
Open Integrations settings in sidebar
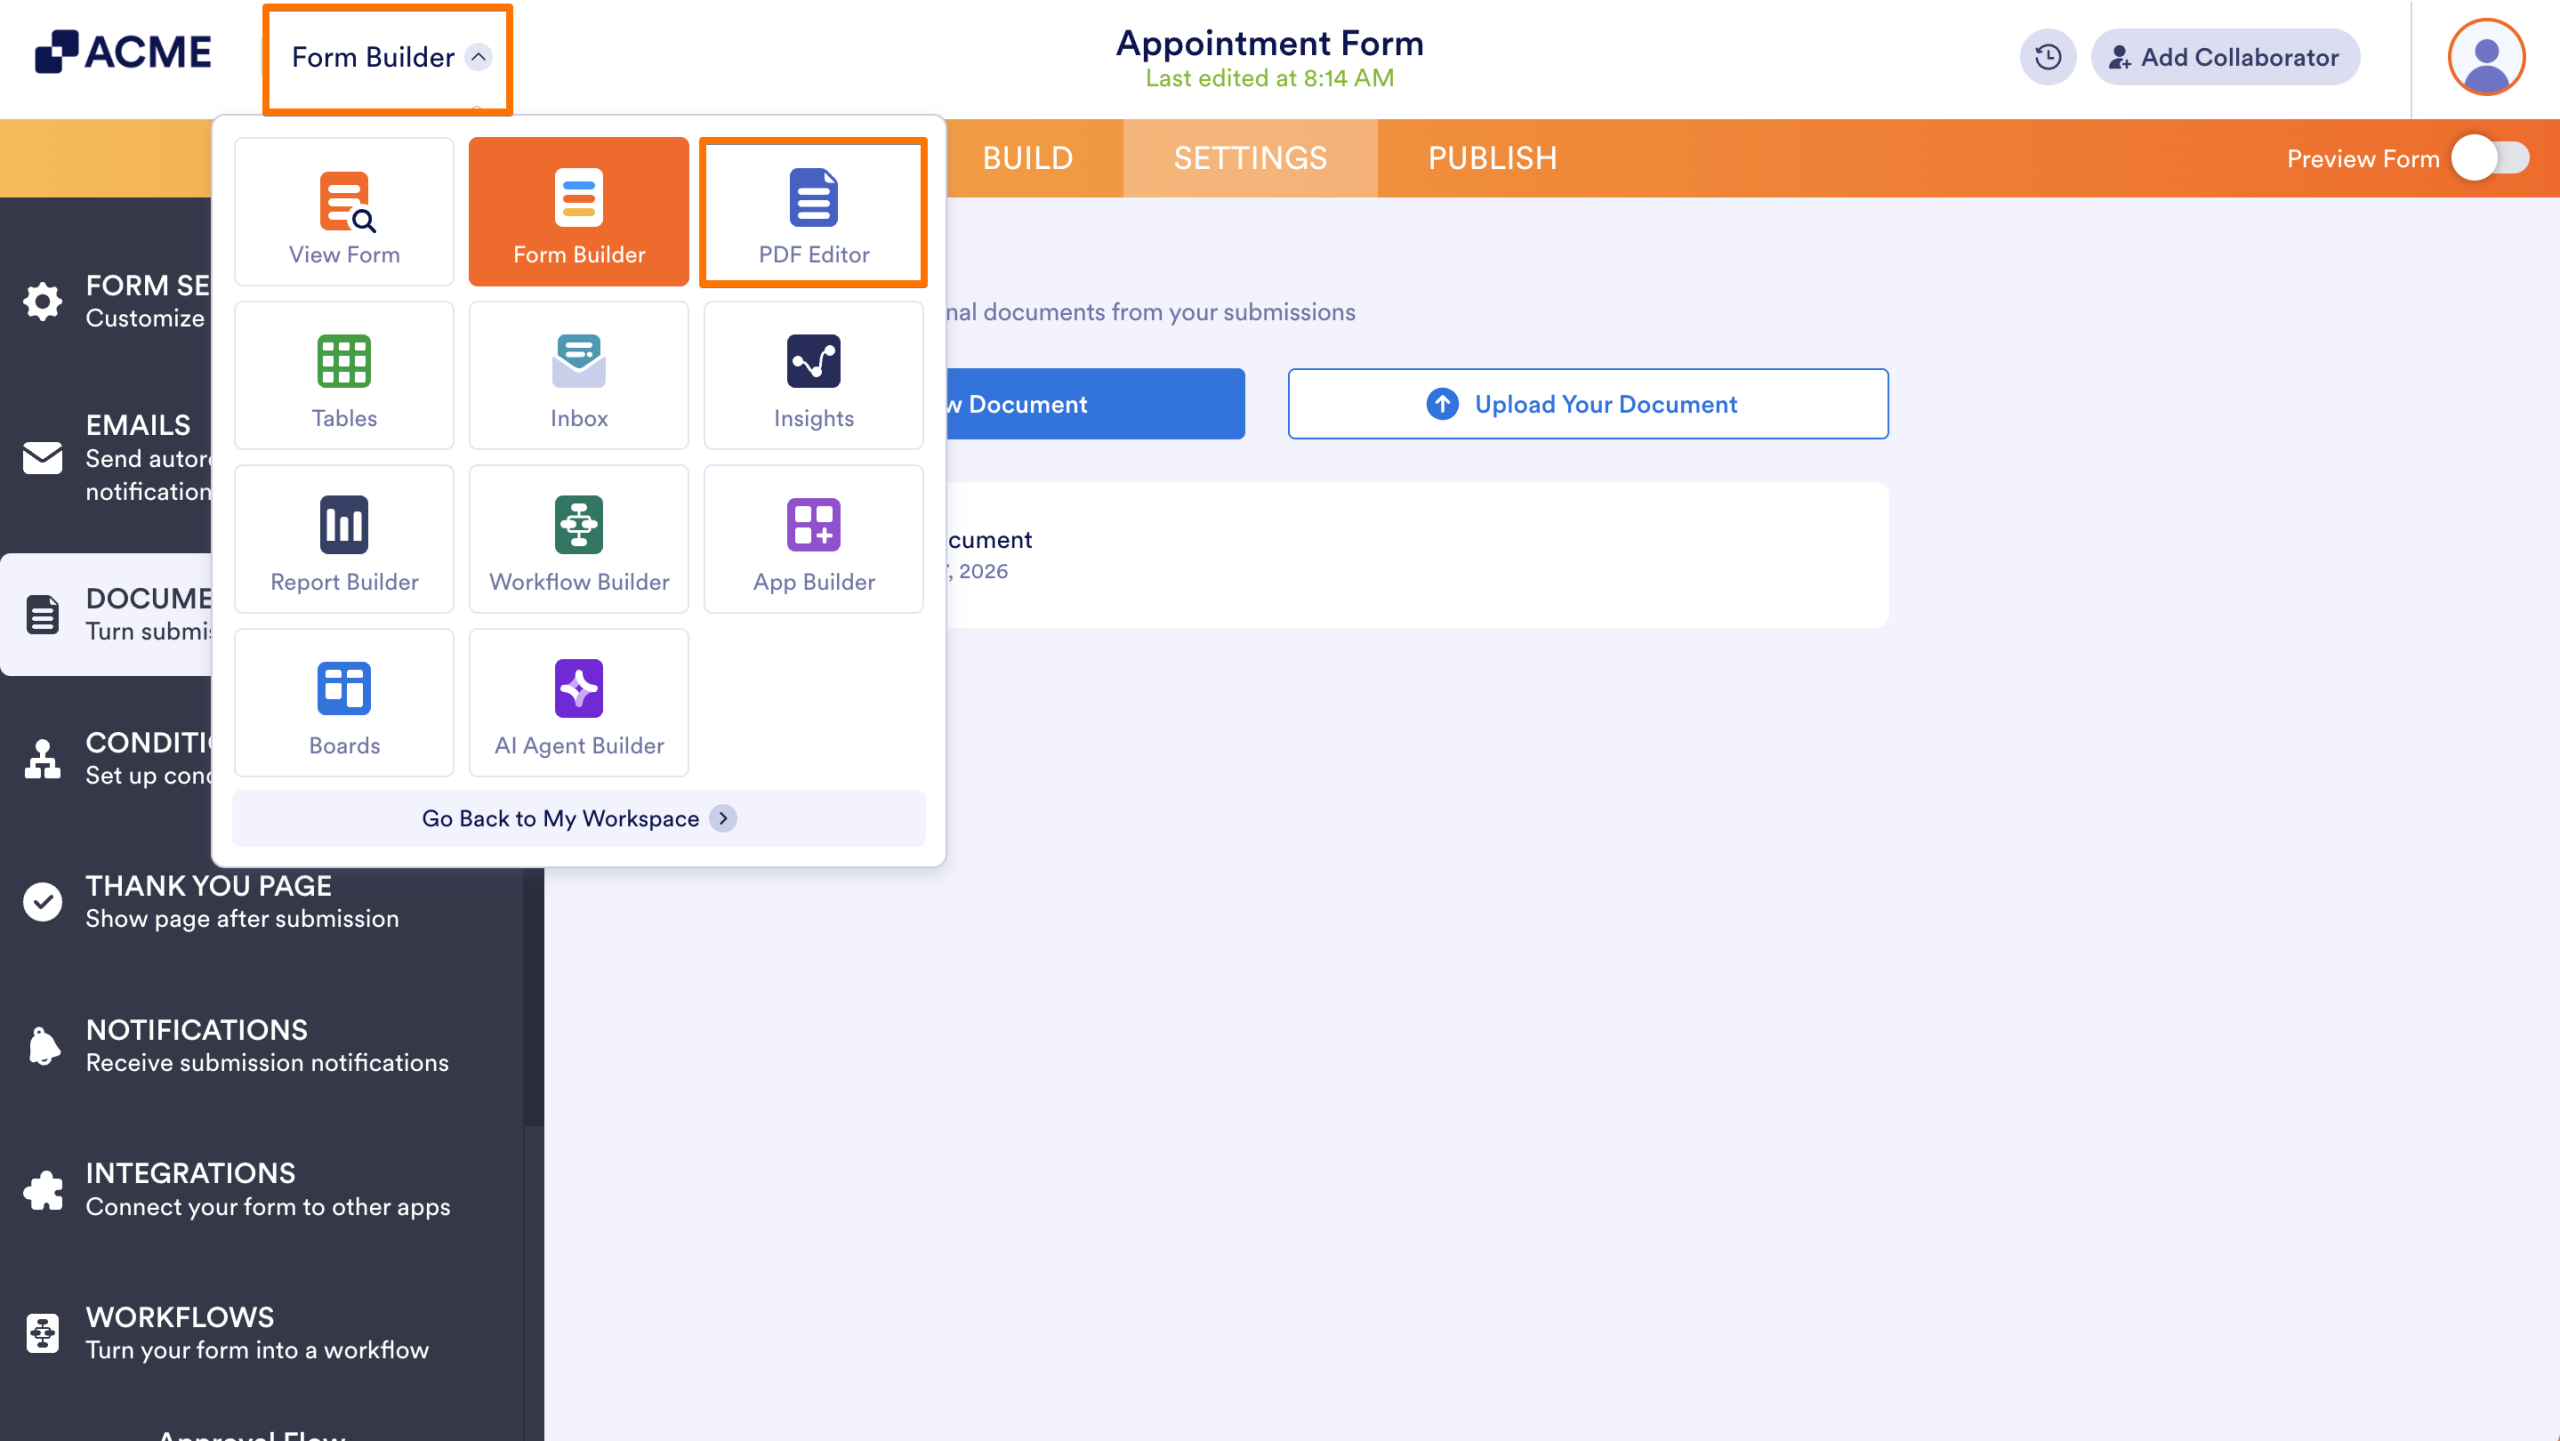[261, 1190]
